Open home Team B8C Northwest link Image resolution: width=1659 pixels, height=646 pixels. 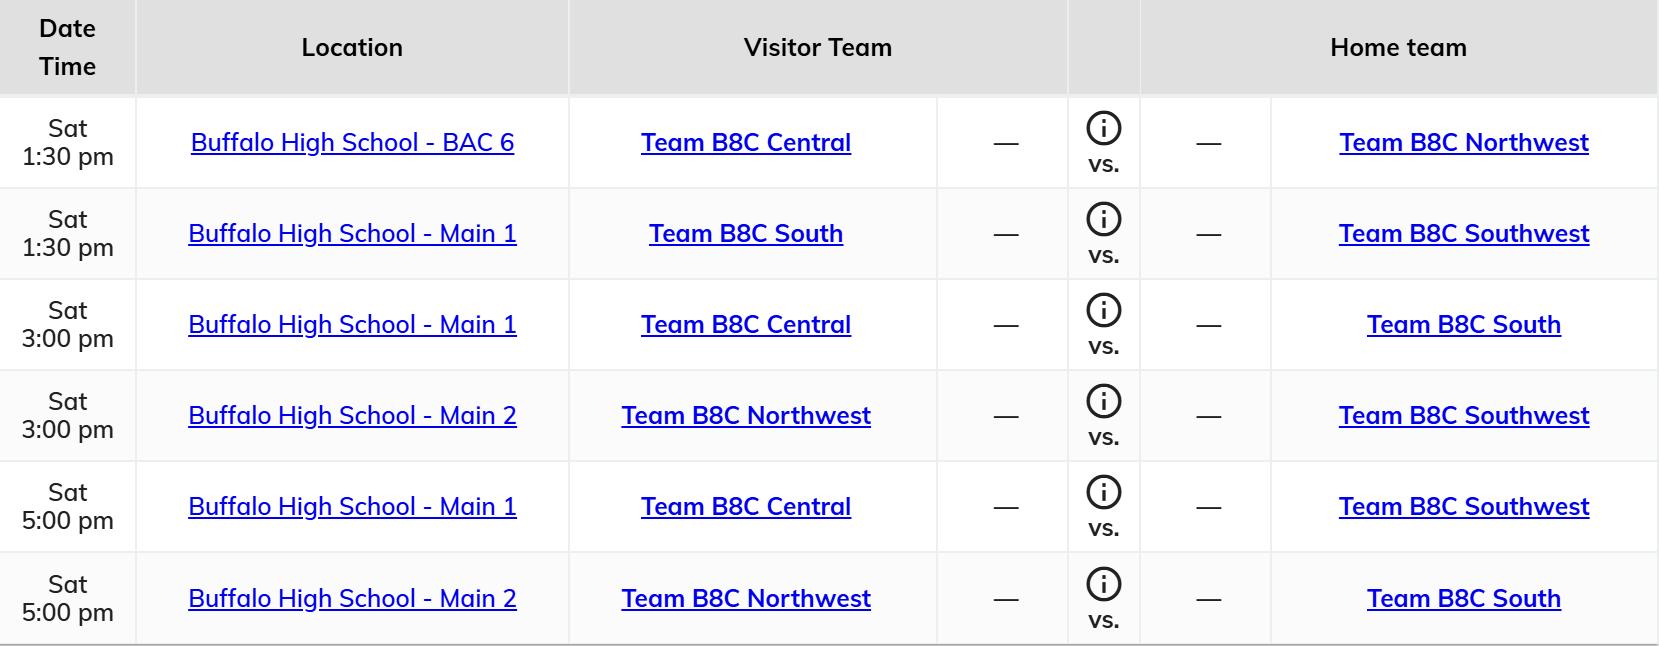click(1463, 142)
